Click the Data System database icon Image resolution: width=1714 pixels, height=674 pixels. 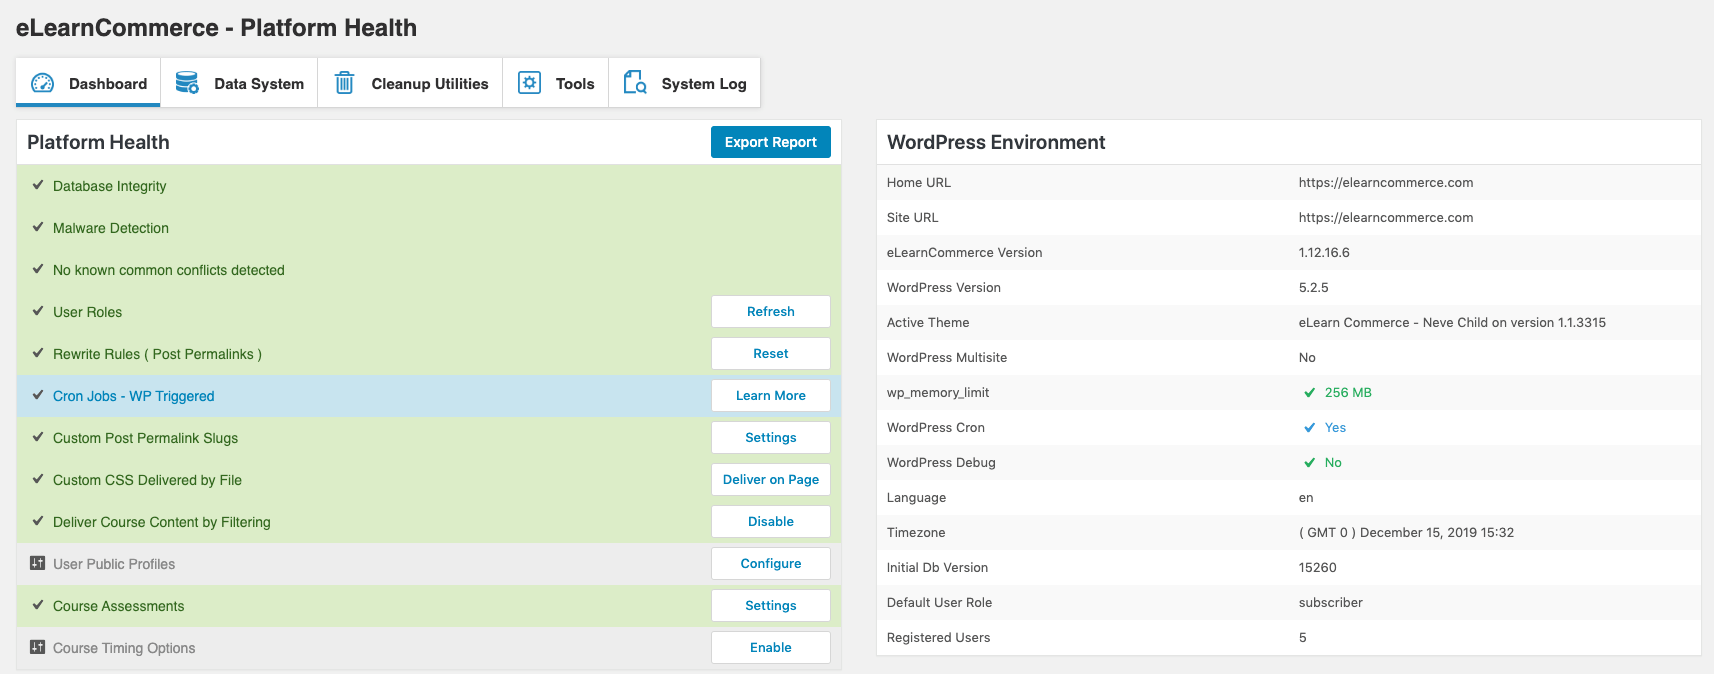[187, 83]
